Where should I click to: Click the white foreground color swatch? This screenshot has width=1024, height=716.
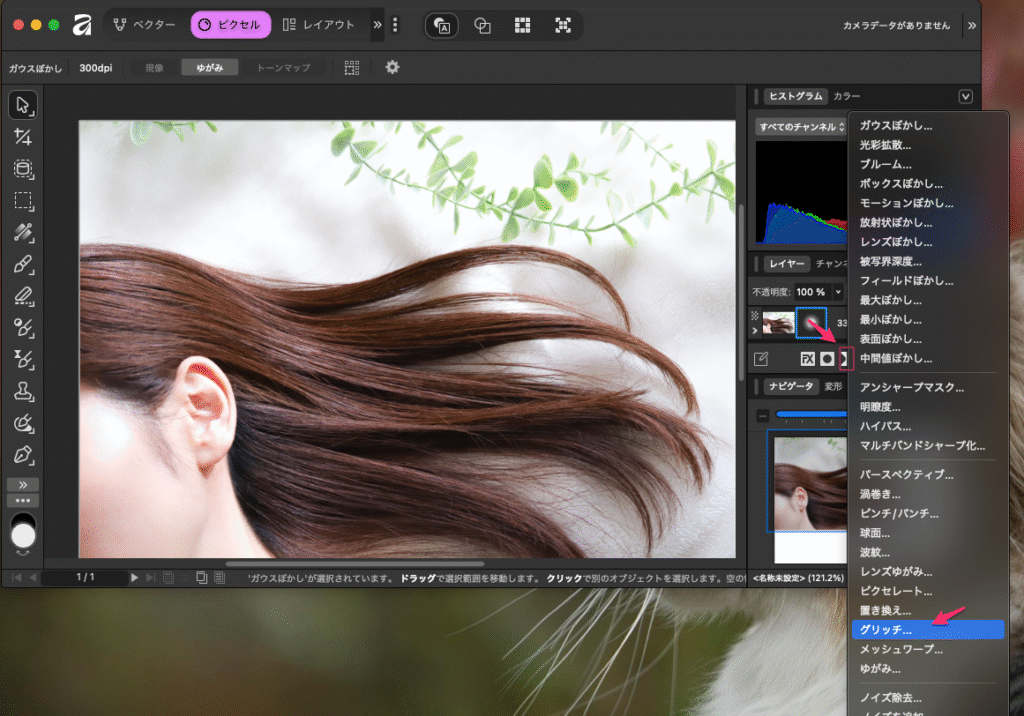click(x=23, y=536)
